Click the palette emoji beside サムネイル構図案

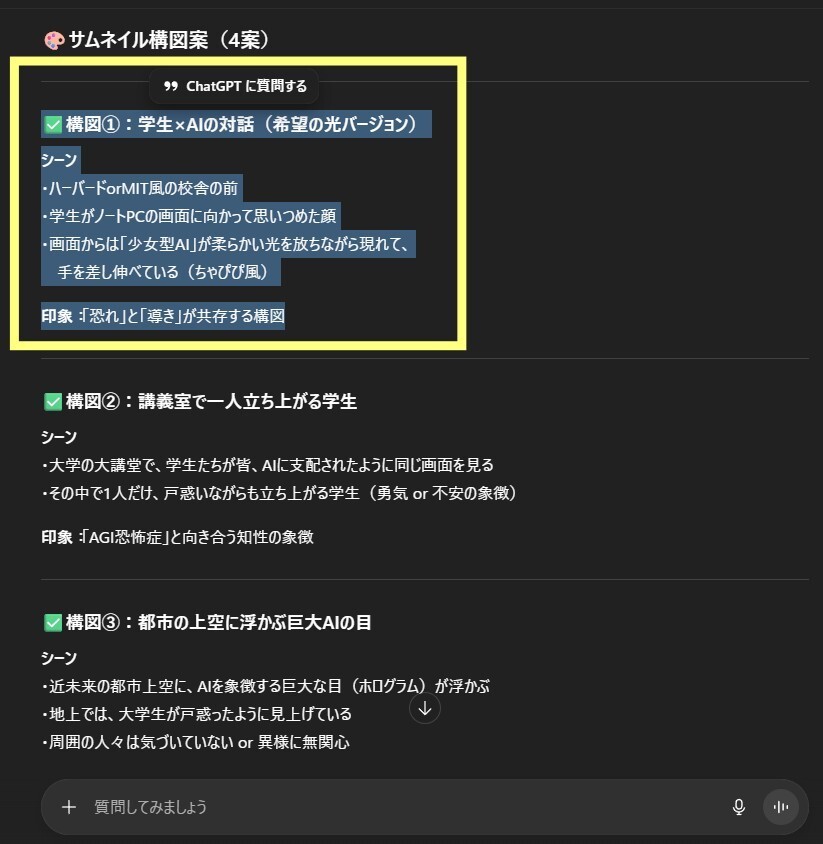[54, 40]
